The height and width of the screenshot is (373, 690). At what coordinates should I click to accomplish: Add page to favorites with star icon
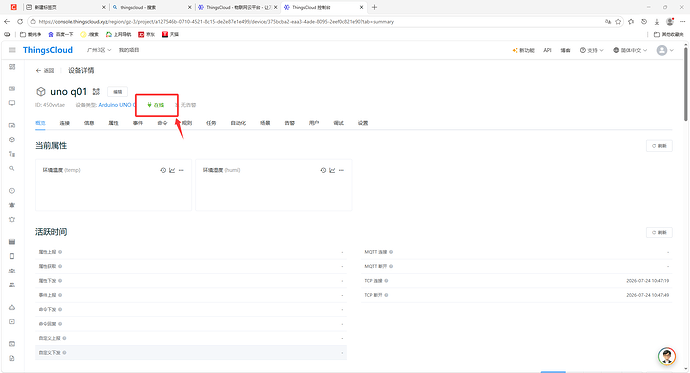pos(618,22)
